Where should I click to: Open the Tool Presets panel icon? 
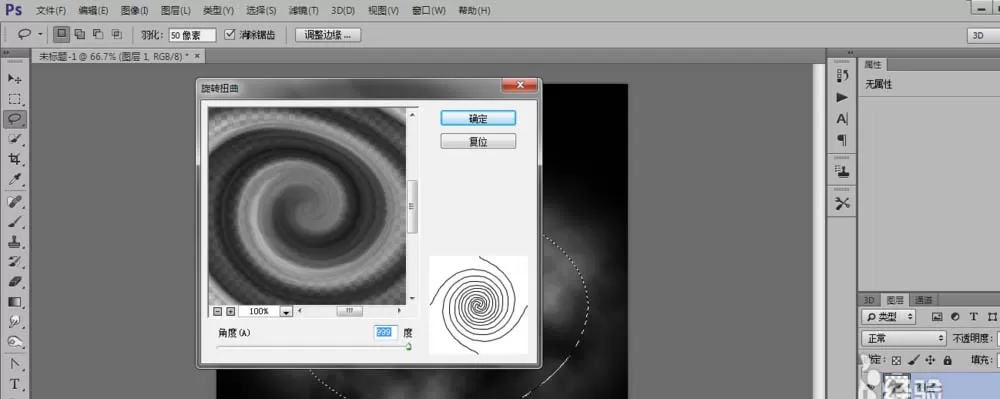click(x=842, y=203)
